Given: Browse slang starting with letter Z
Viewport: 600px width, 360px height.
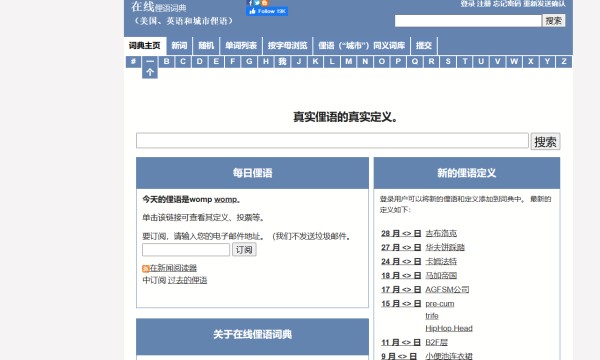Looking at the screenshot, I should point(564,62).
